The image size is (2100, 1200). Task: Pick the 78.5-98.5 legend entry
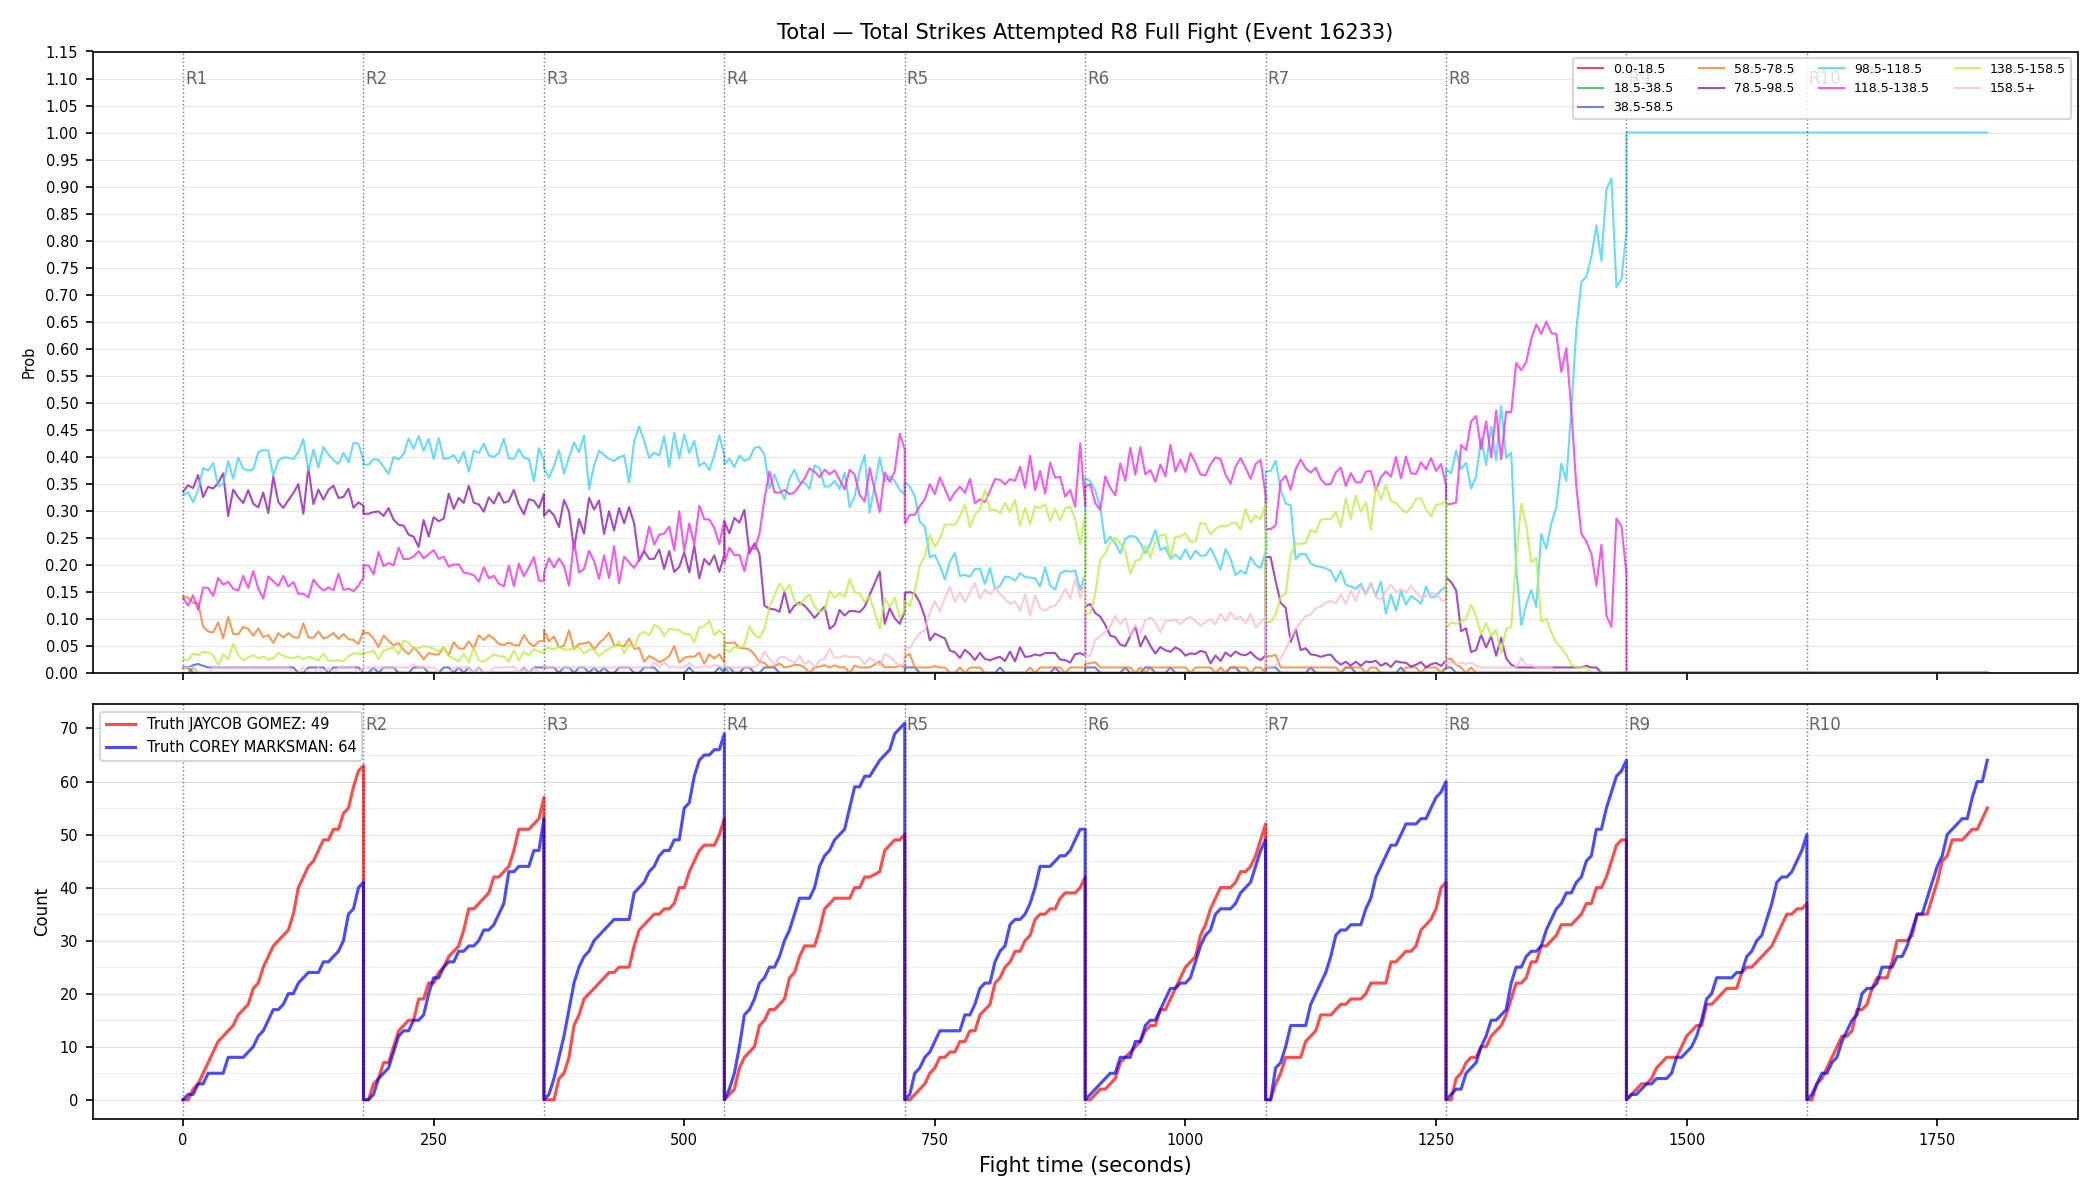click(x=1746, y=88)
